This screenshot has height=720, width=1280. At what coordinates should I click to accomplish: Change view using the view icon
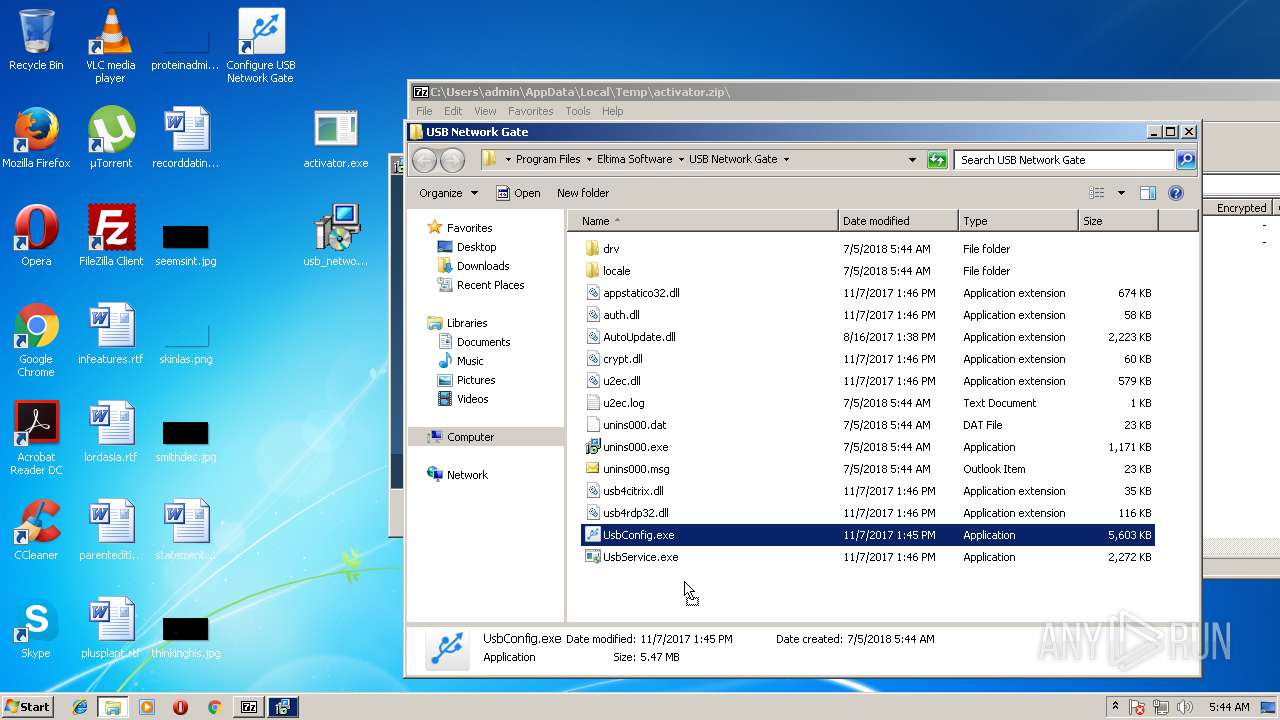[x=1097, y=193]
